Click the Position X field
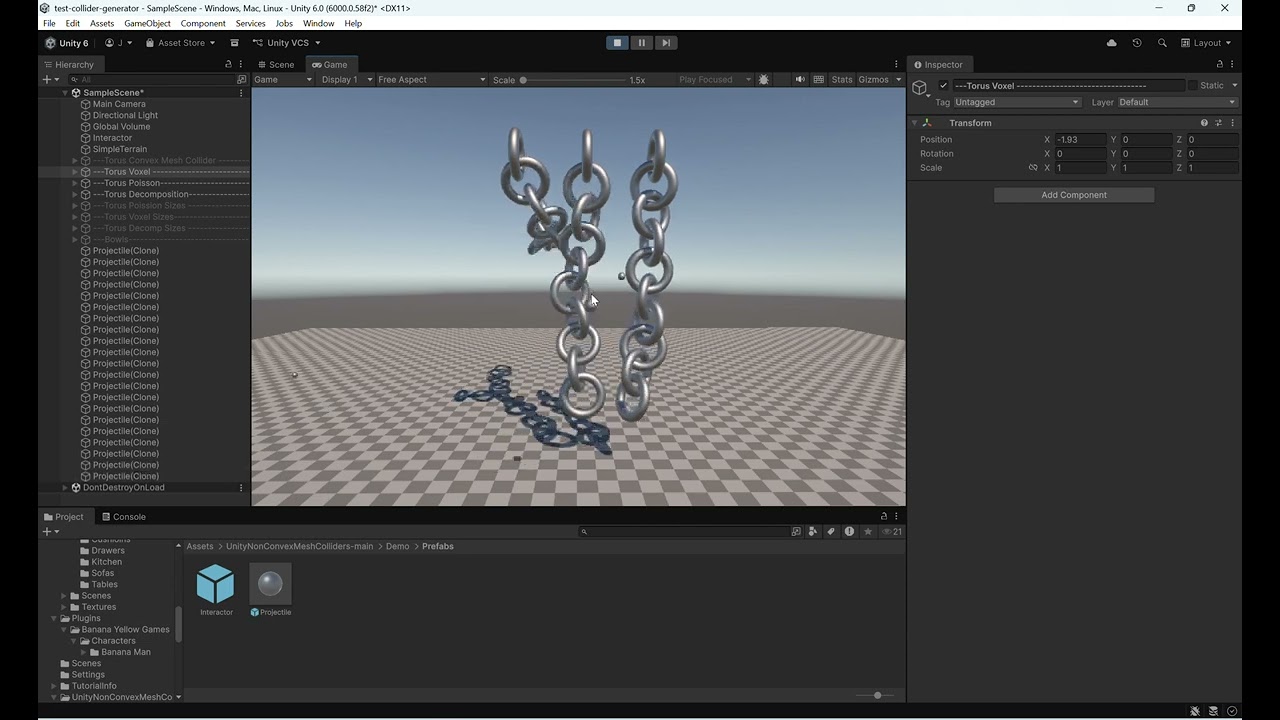 pyautogui.click(x=1080, y=140)
